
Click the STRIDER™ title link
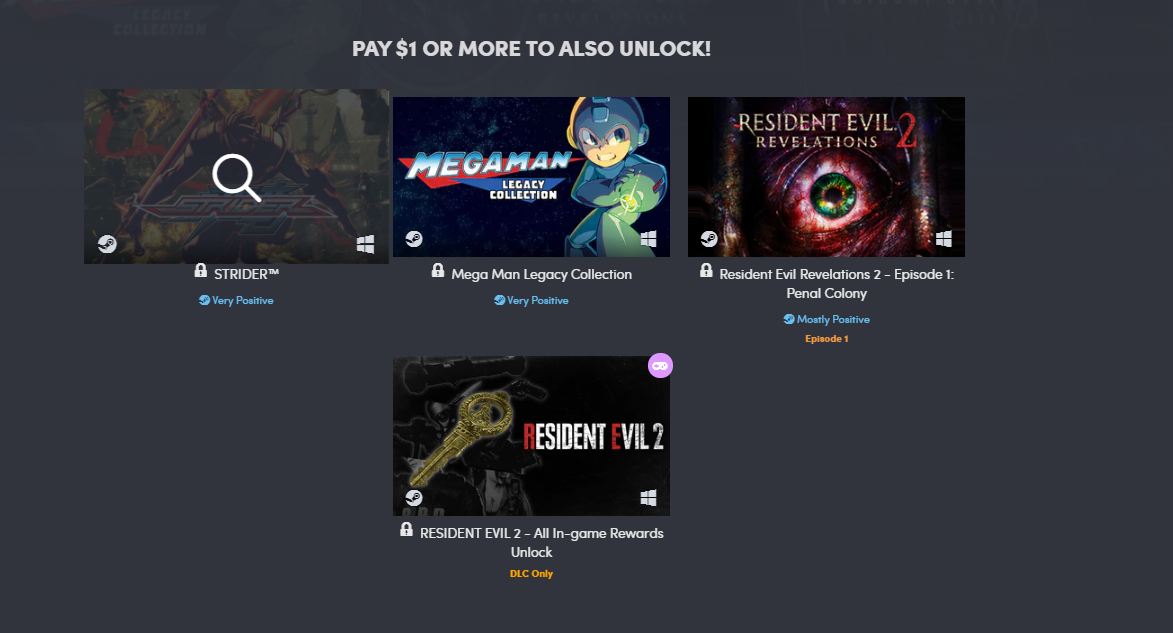click(x=246, y=275)
